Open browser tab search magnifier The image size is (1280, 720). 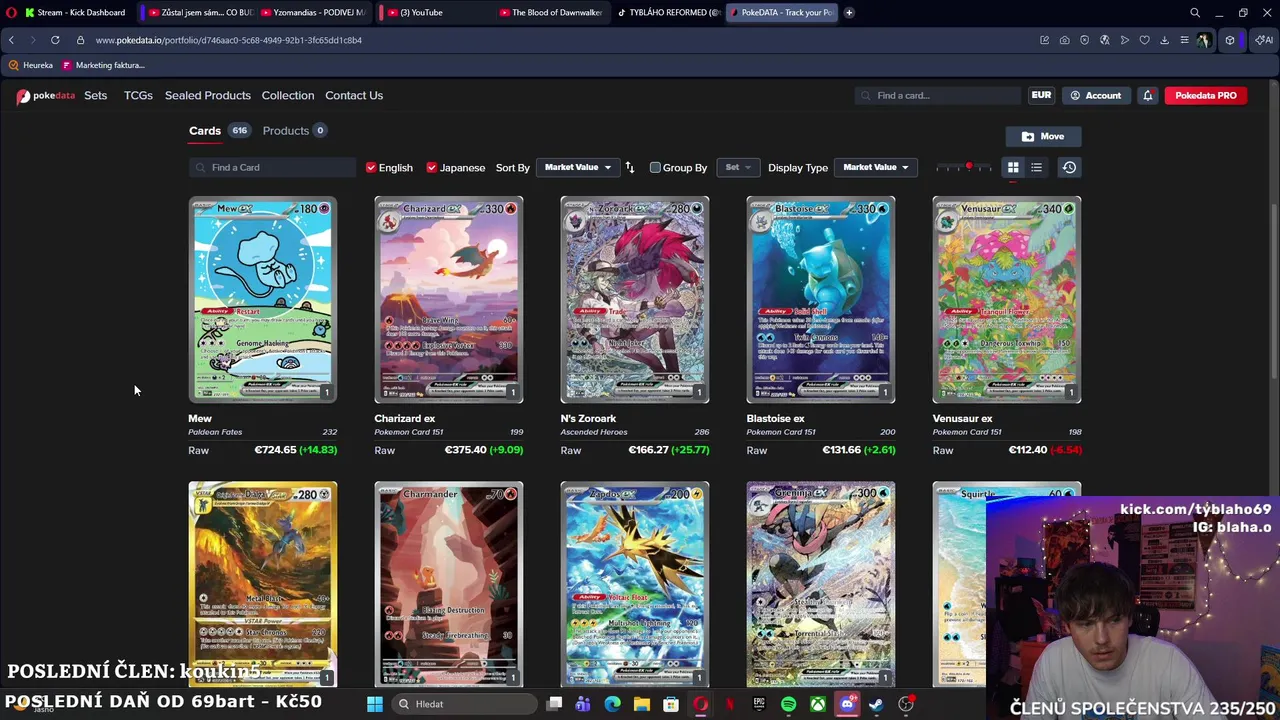click(x=1195, y=13)
